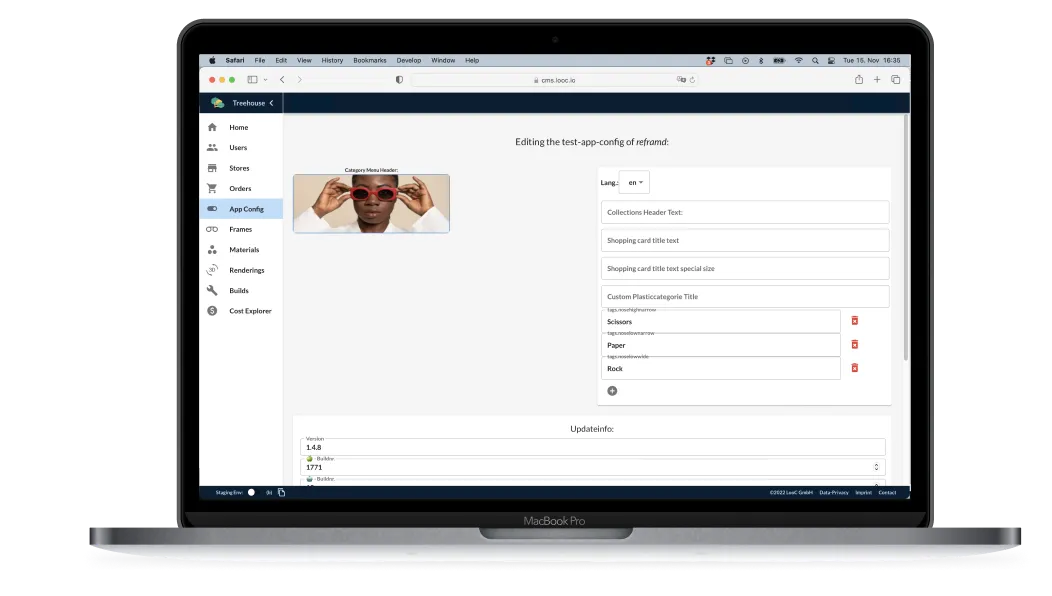This screenshot has width=1052, height=596.
Task: Toggle the Staging Env switch
Action: (x=251, y=493)
